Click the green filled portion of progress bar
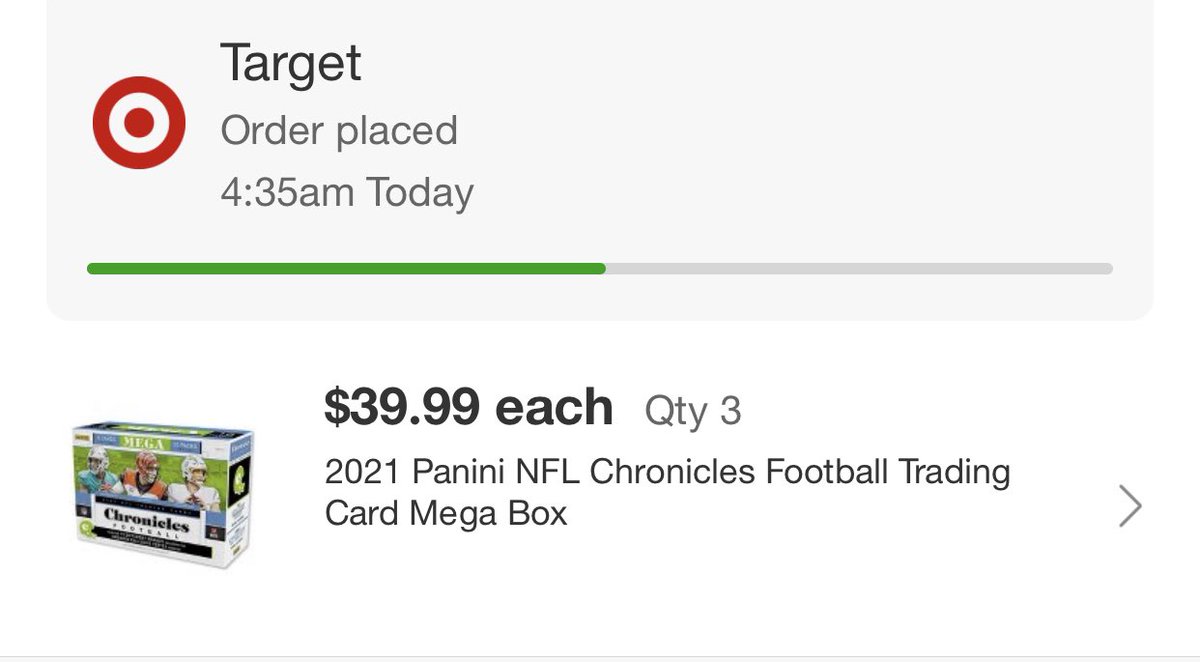Screen dimensions: 1200x662 346,268
